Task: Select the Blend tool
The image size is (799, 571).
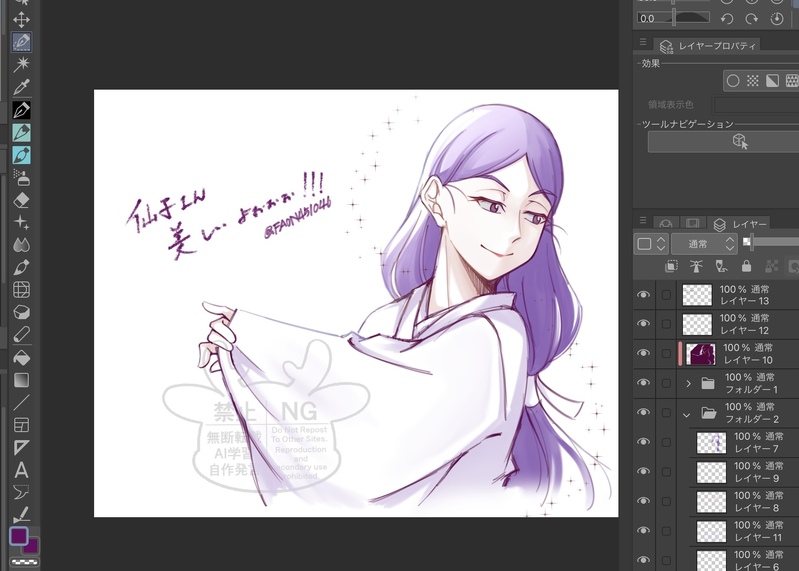Action: 21,245
